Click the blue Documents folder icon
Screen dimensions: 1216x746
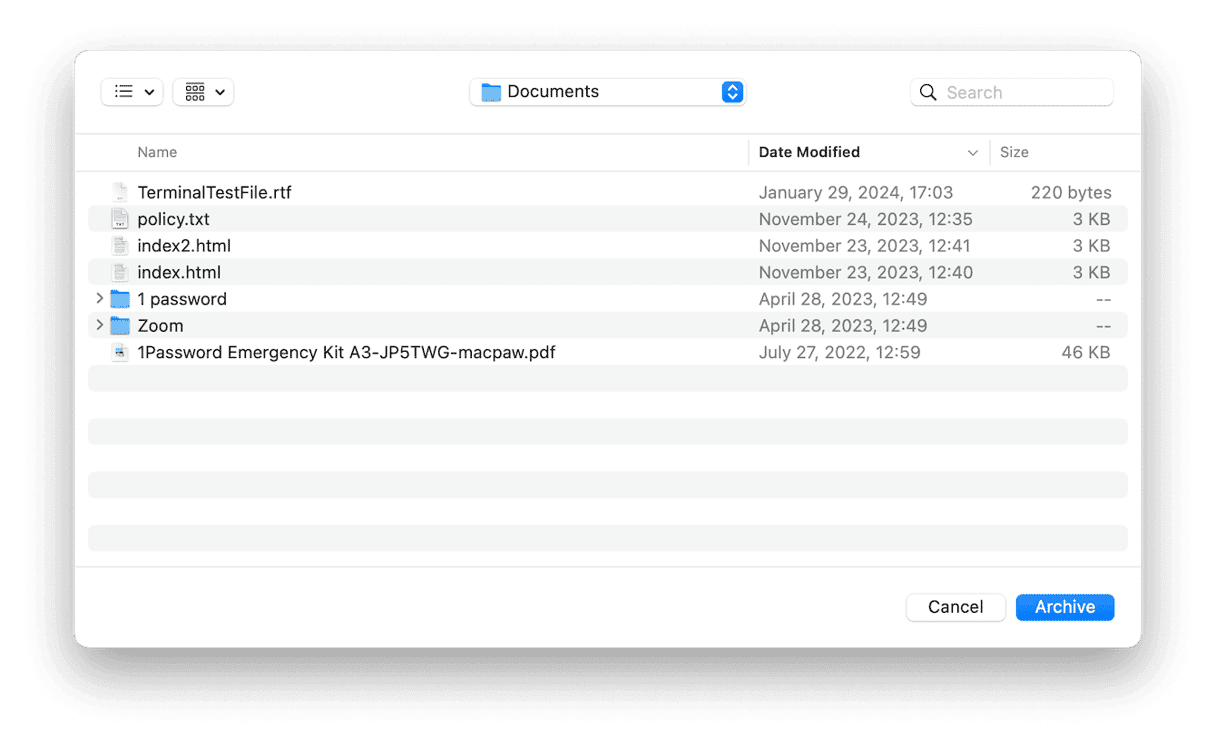pos(490,91)
